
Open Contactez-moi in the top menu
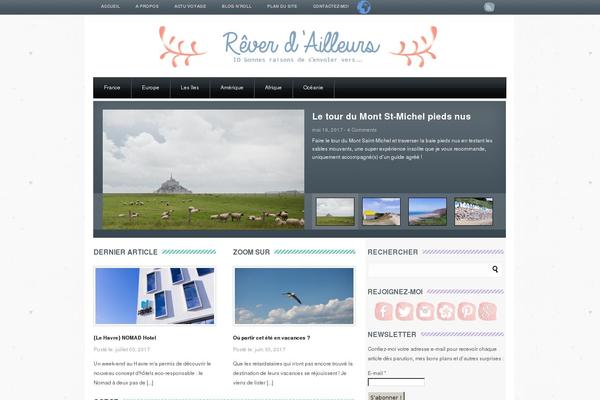(331, 7)
